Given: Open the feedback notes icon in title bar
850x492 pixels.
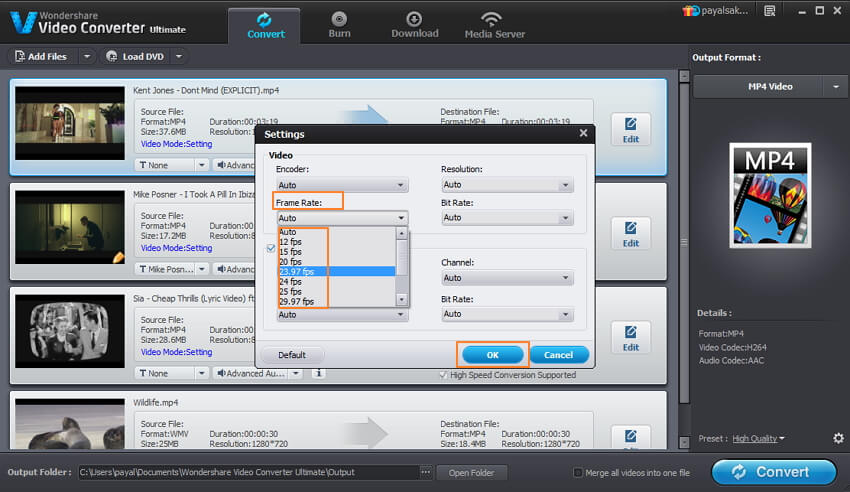Looking at the screenshot, I should pos(769,11).
